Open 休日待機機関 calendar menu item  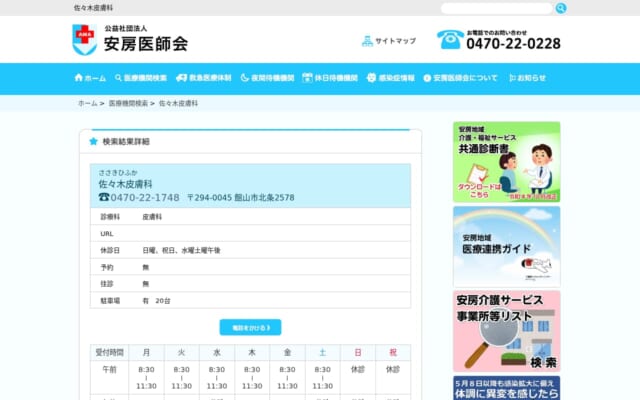[x=330, y=78]
